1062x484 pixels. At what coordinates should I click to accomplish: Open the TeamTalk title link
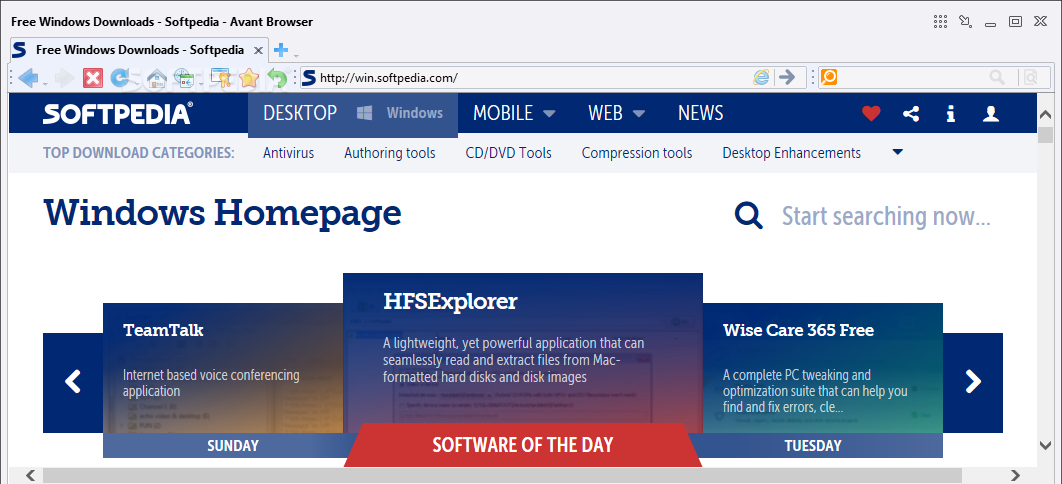coord(163,330)
